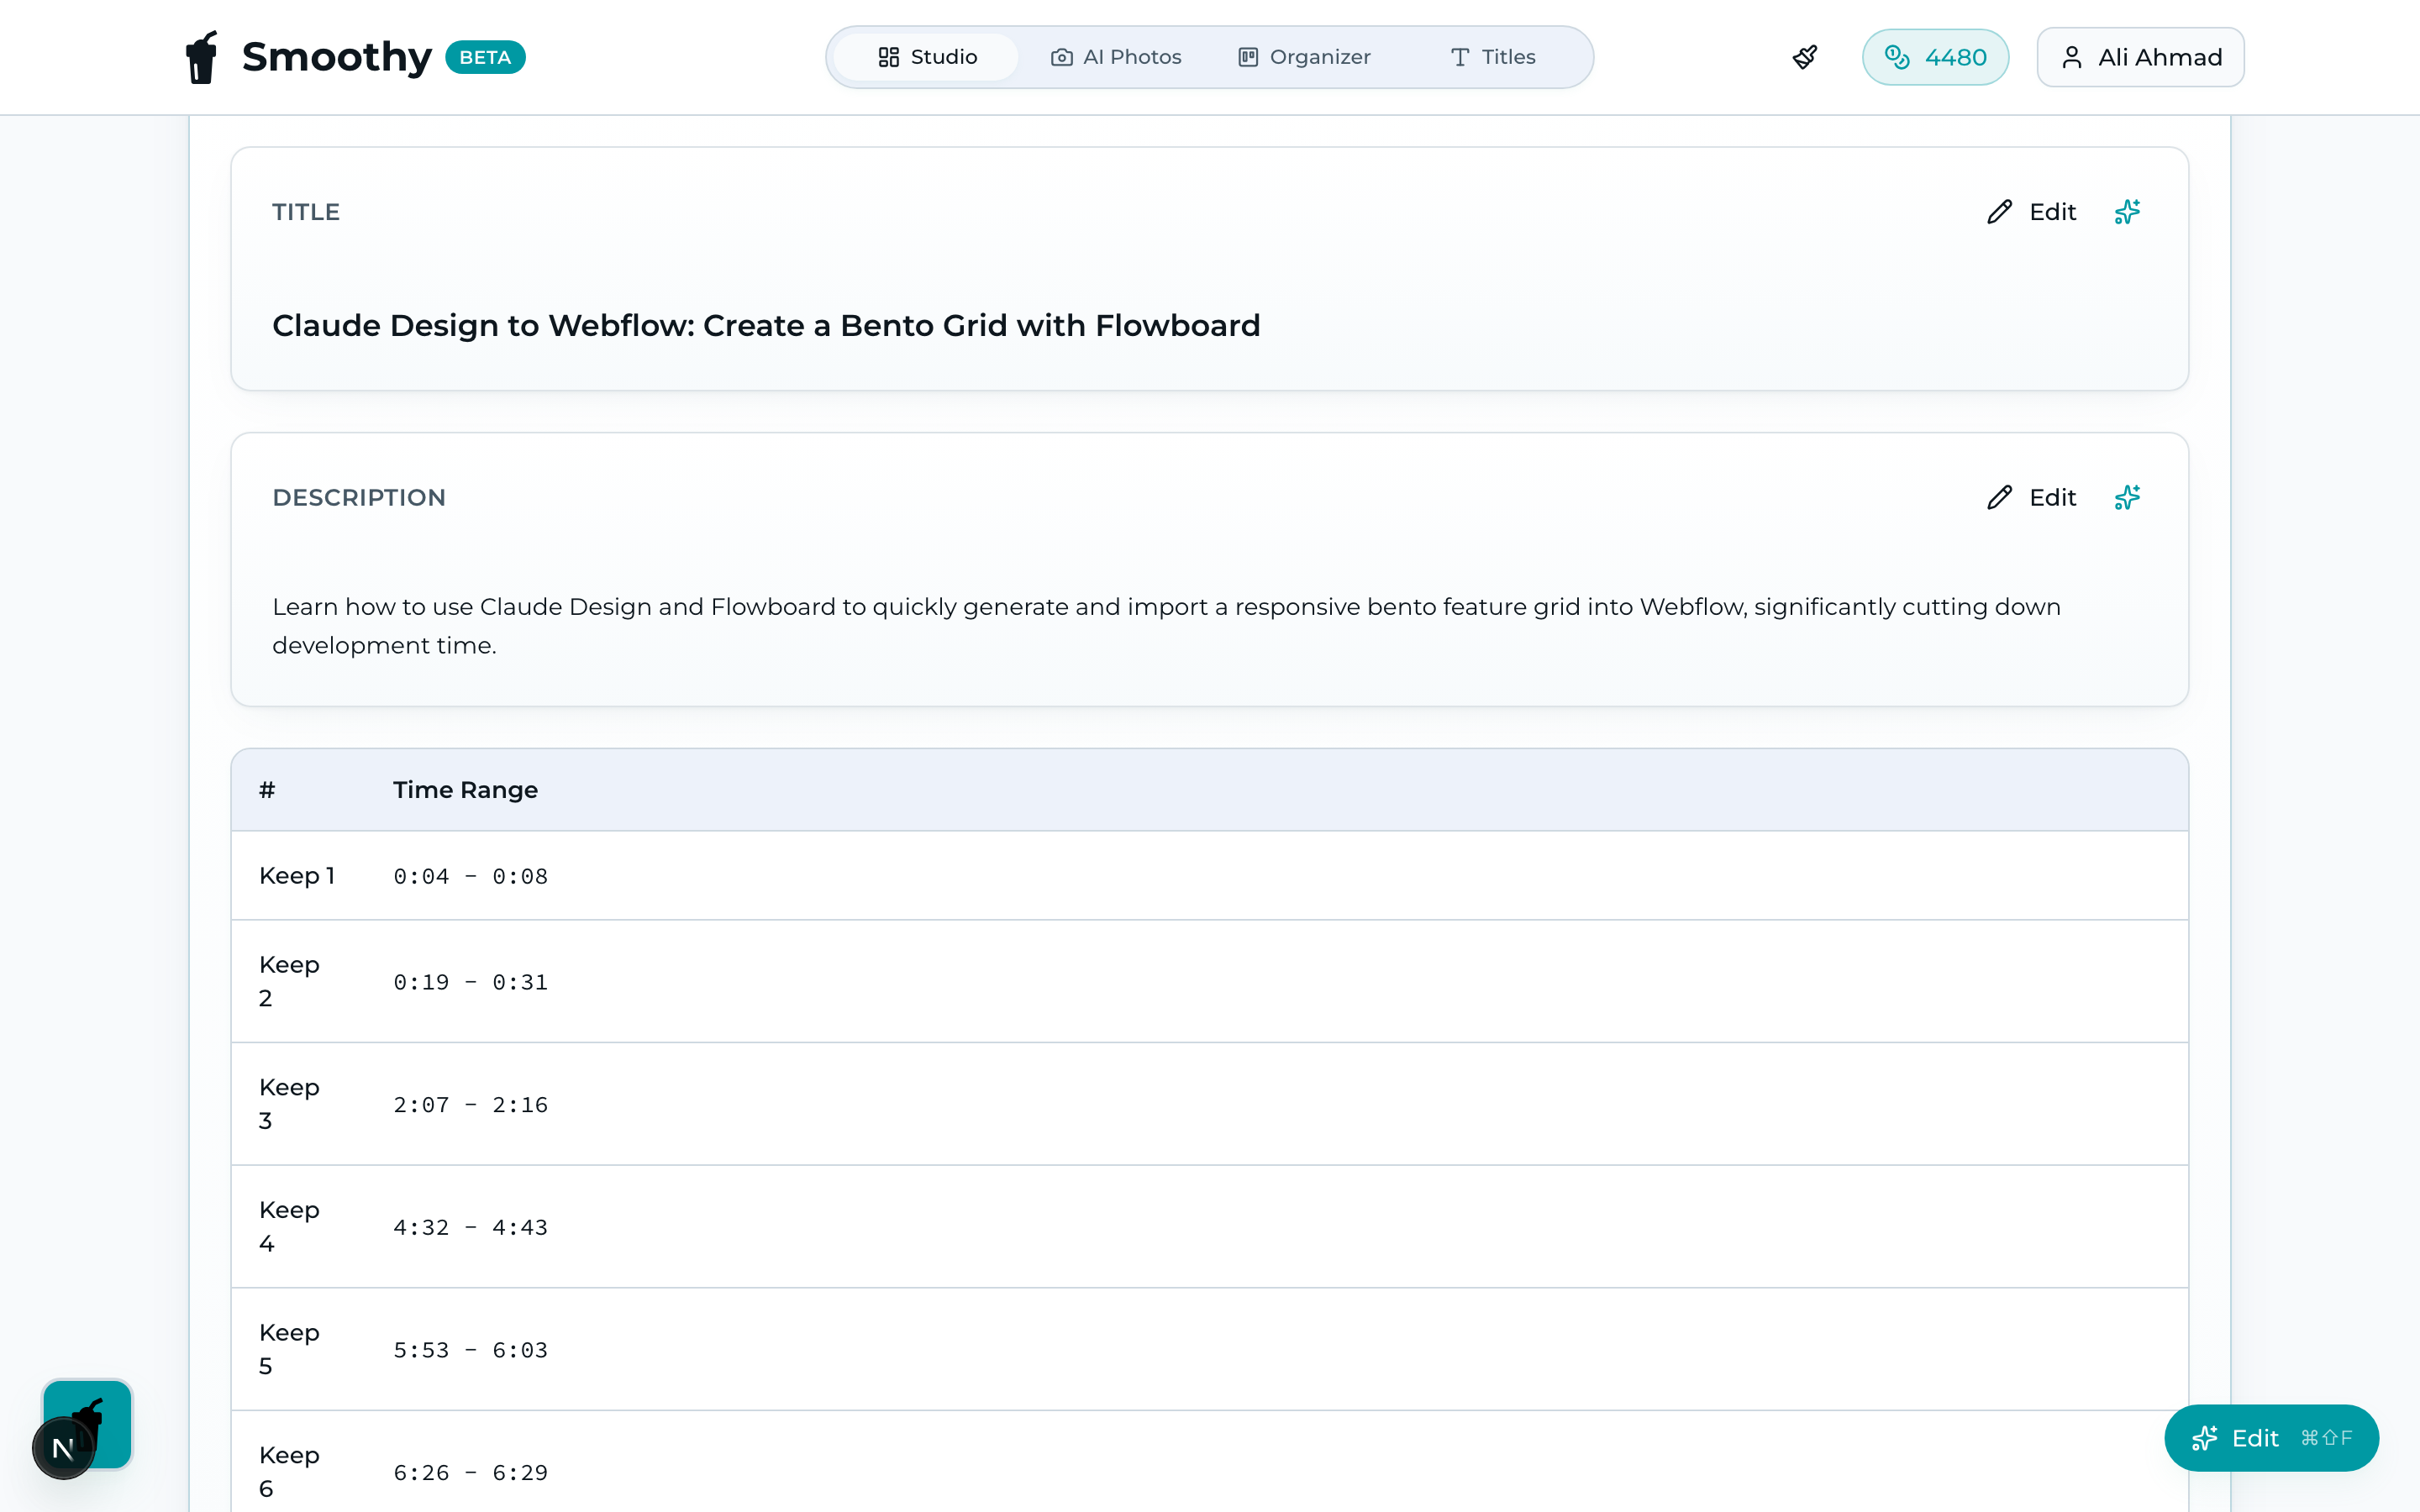Click time range 0:04 - 0:08
The image size is (2420, 1512).
(x=470, y=877)
